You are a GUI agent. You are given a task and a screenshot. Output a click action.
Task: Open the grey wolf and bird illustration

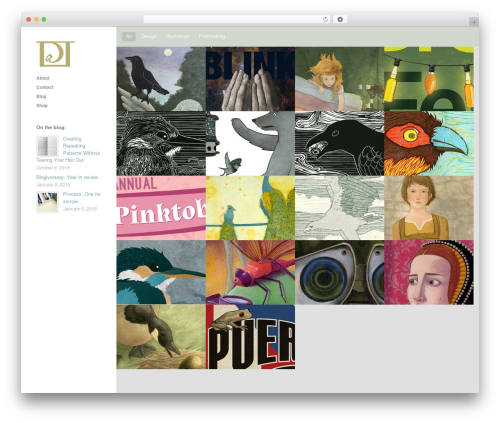[x=250, y=144]
